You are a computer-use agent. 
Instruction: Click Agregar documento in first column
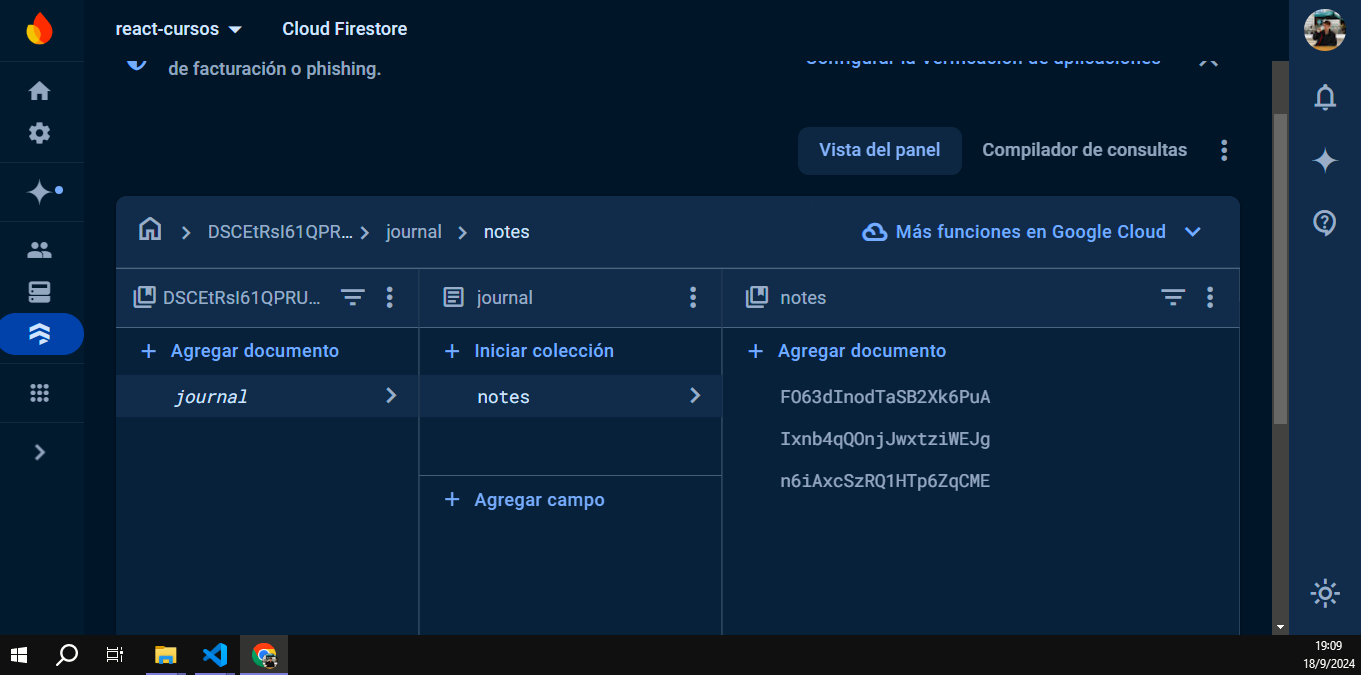(240, 351)
